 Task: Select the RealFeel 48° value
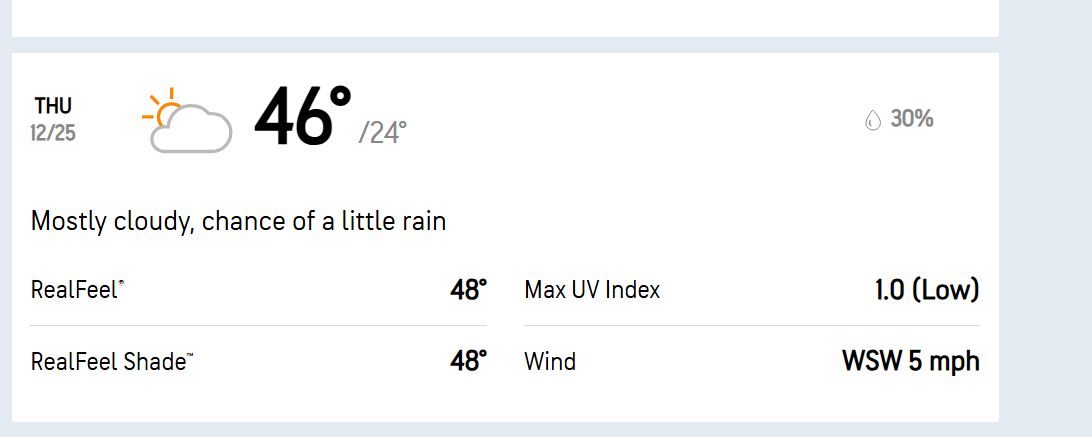point(468,291)
